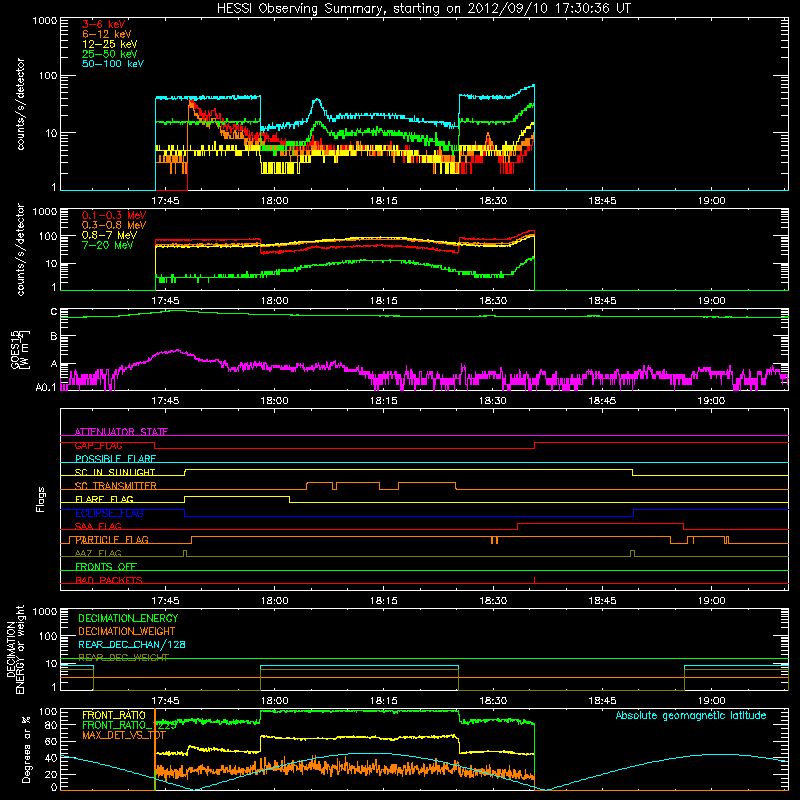Click the Absolute geomagnetic latitude label
The image size is (800, 800).
(691, 715)
